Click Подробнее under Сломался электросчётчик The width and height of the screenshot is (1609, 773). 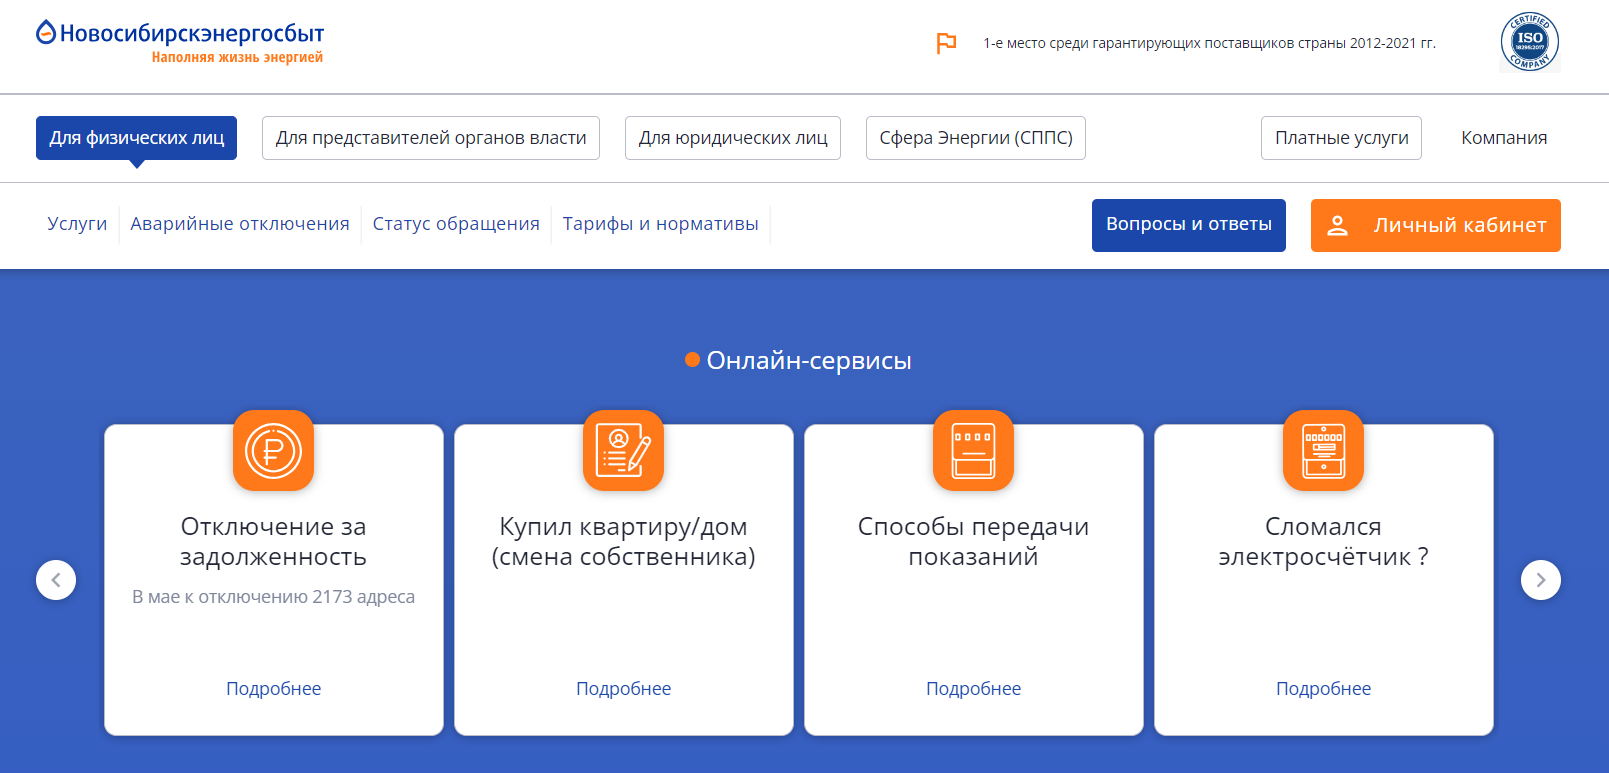(x=1323, y=689)
